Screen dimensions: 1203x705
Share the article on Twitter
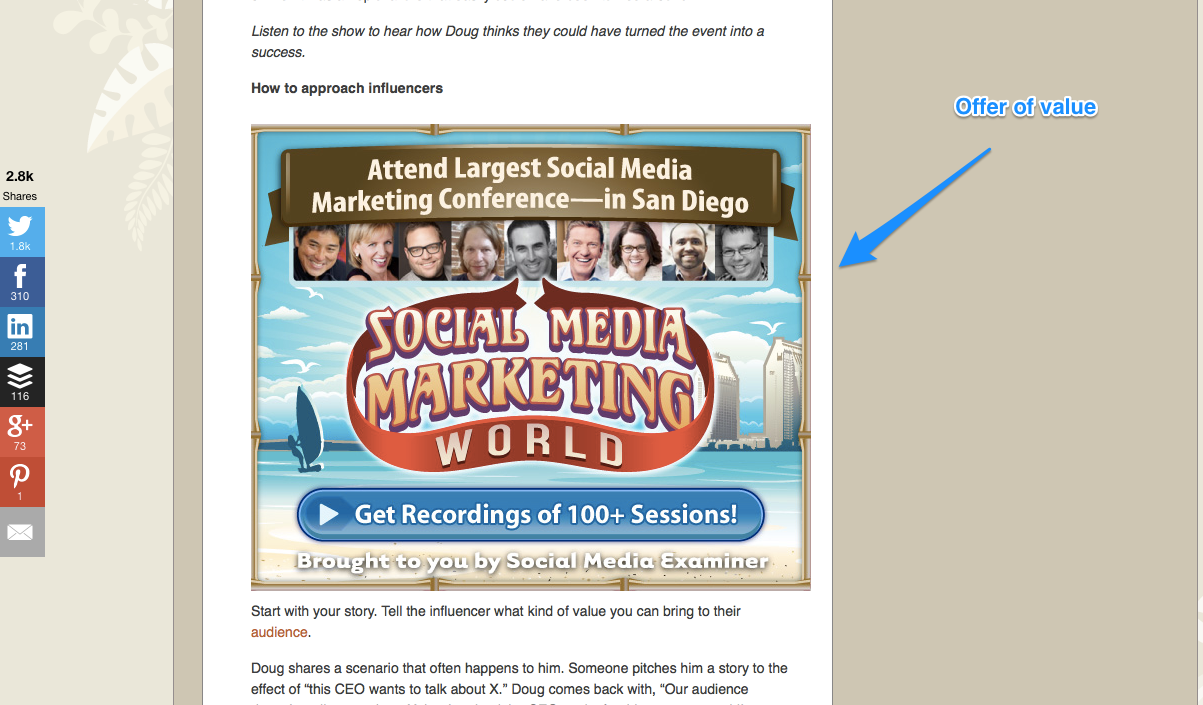point(21,232)
